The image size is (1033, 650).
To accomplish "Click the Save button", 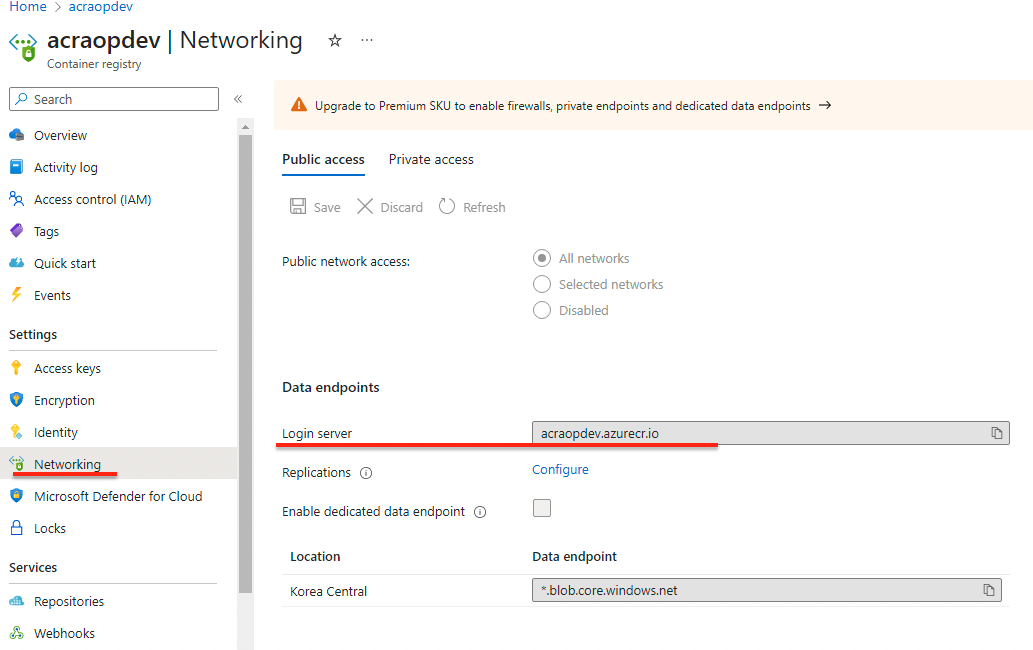I will pyautogui.click(x=315, y=207).
